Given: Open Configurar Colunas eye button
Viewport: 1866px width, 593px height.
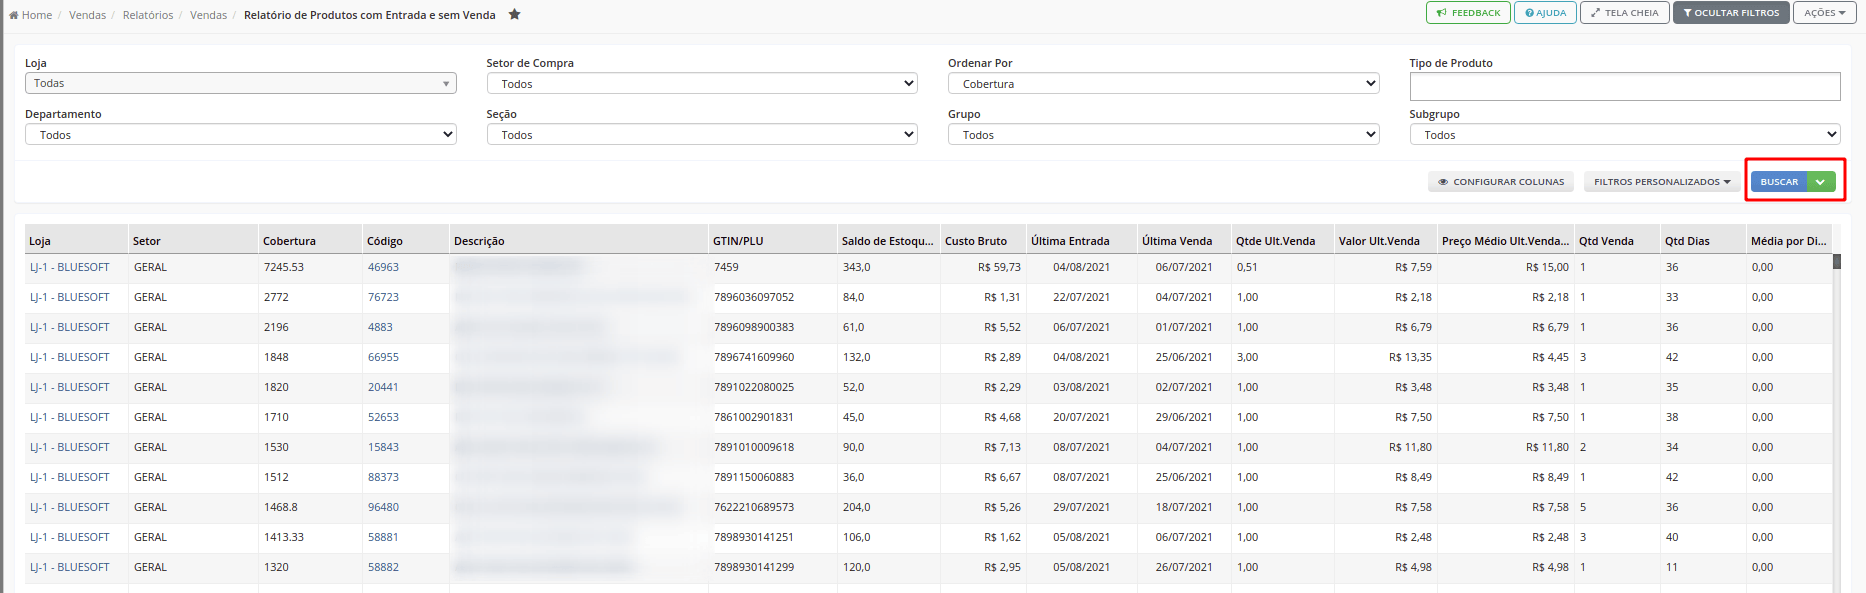Looking at the screenshot, I should (x=1500, y=182).
